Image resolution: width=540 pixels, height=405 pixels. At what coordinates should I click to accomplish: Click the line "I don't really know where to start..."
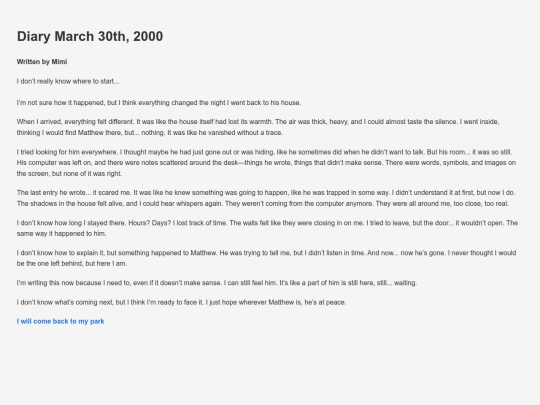pyautogui.click(x=68, y=82)
